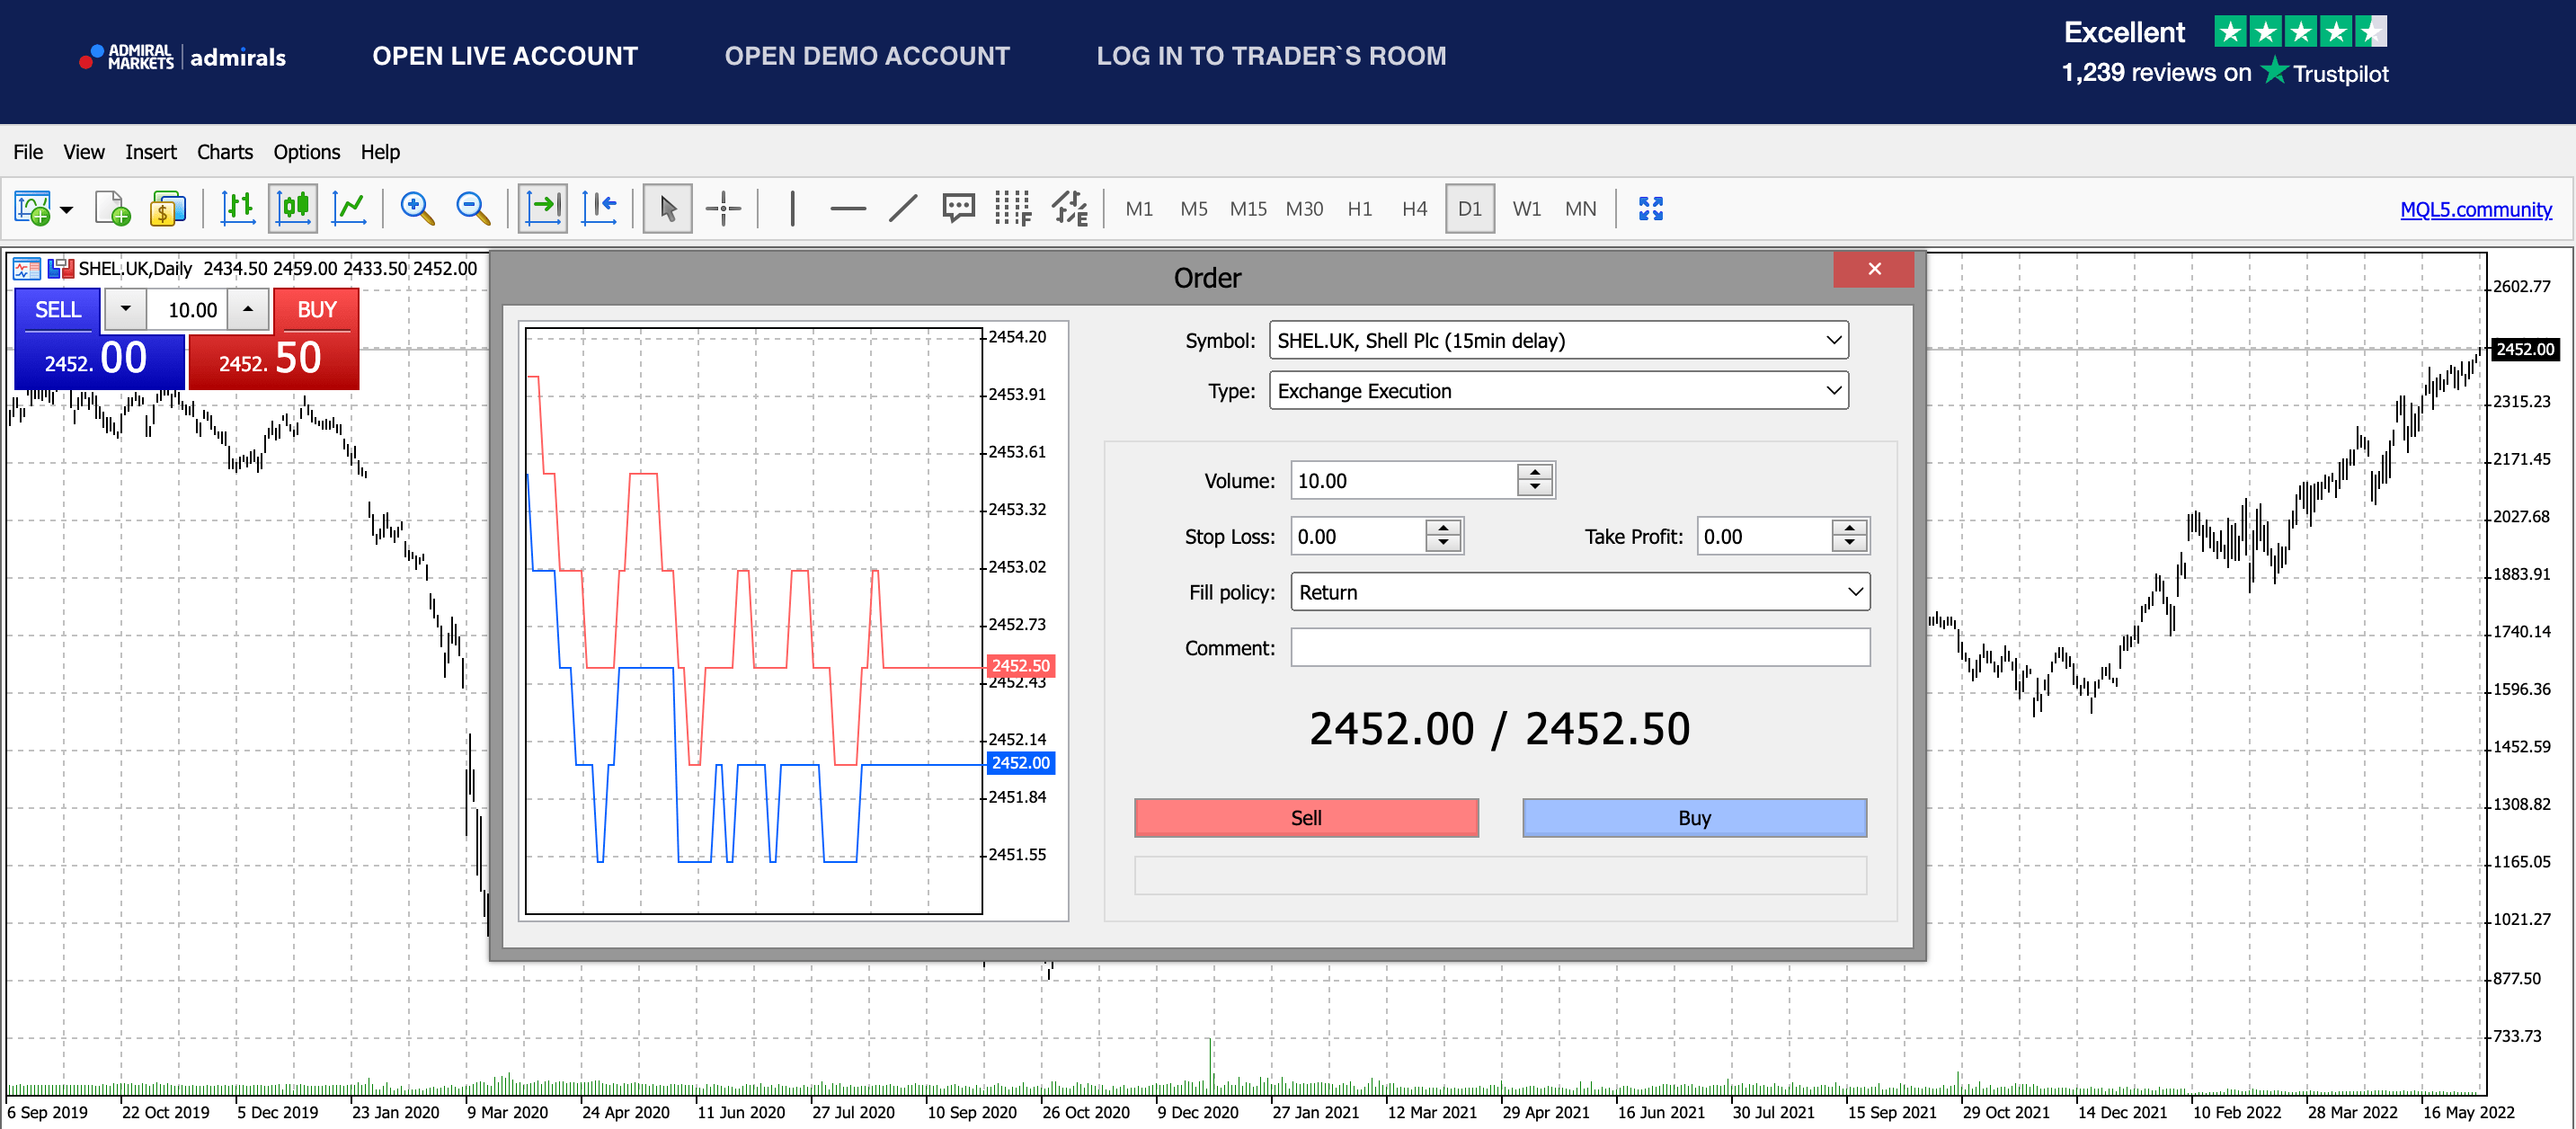Click the Zoom In magnifier icon
The image size is (2576, 1129).
(x=417, y=209)
